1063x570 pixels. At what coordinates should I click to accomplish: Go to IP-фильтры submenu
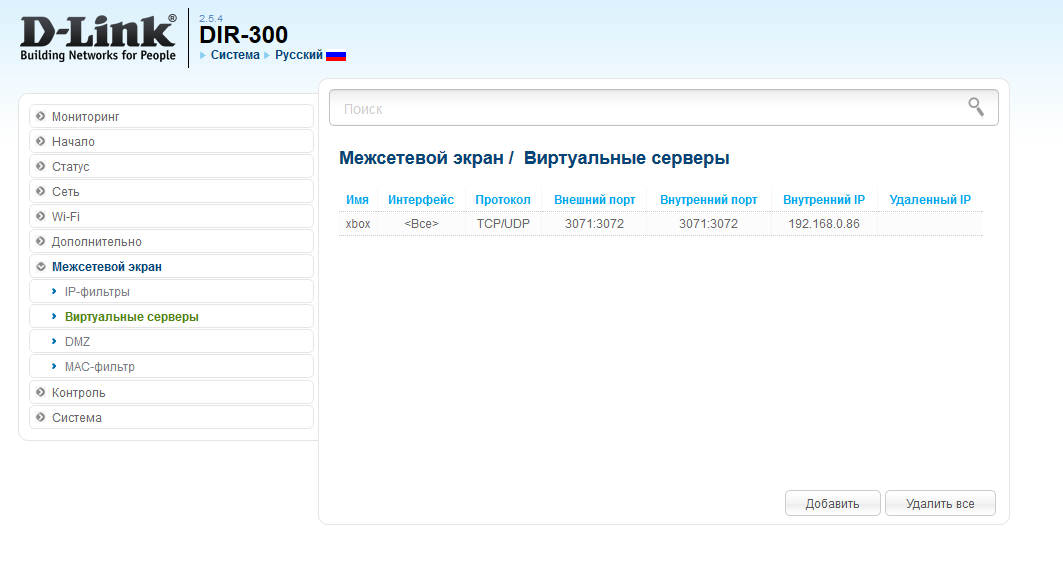pyautogui.click(x=172, y=292)
